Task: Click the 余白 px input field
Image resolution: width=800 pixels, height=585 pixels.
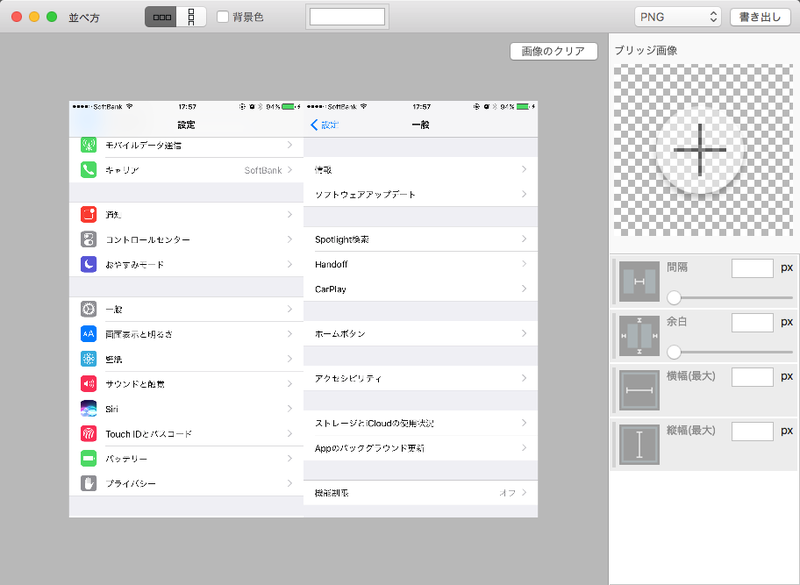Action: point(752,322)
